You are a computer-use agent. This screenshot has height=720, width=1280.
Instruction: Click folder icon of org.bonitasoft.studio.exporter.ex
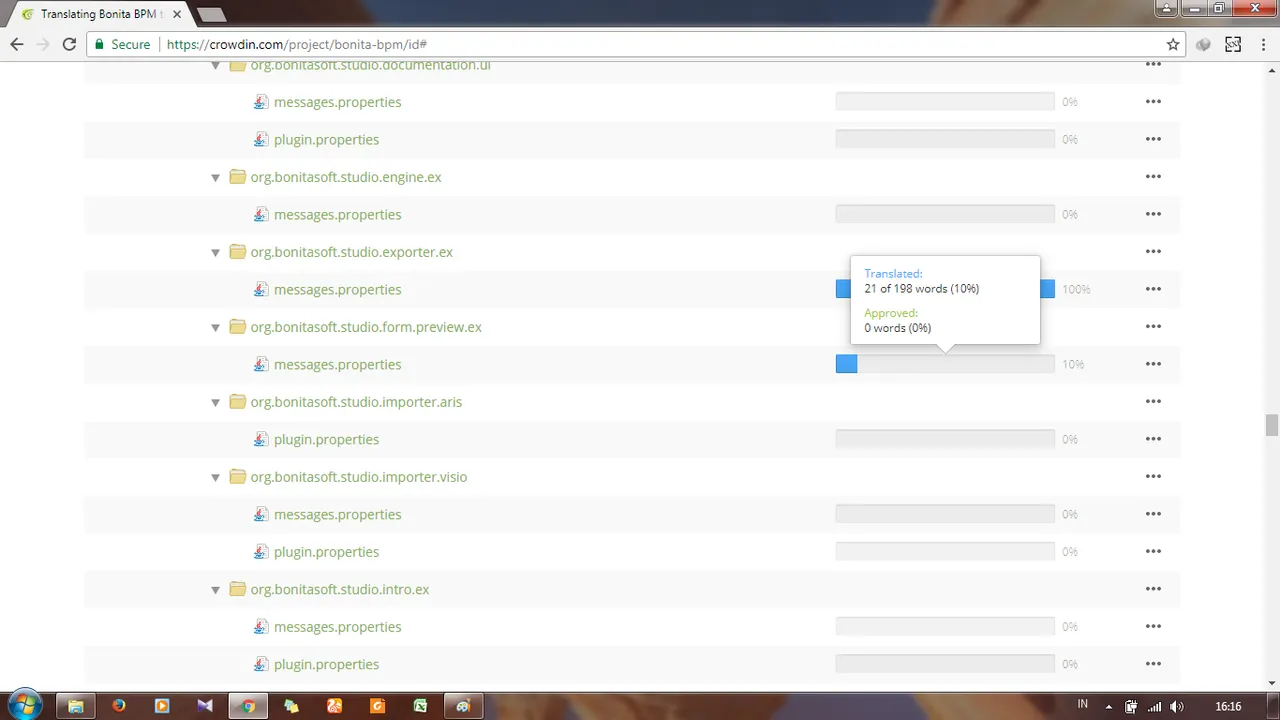[237, 252]
